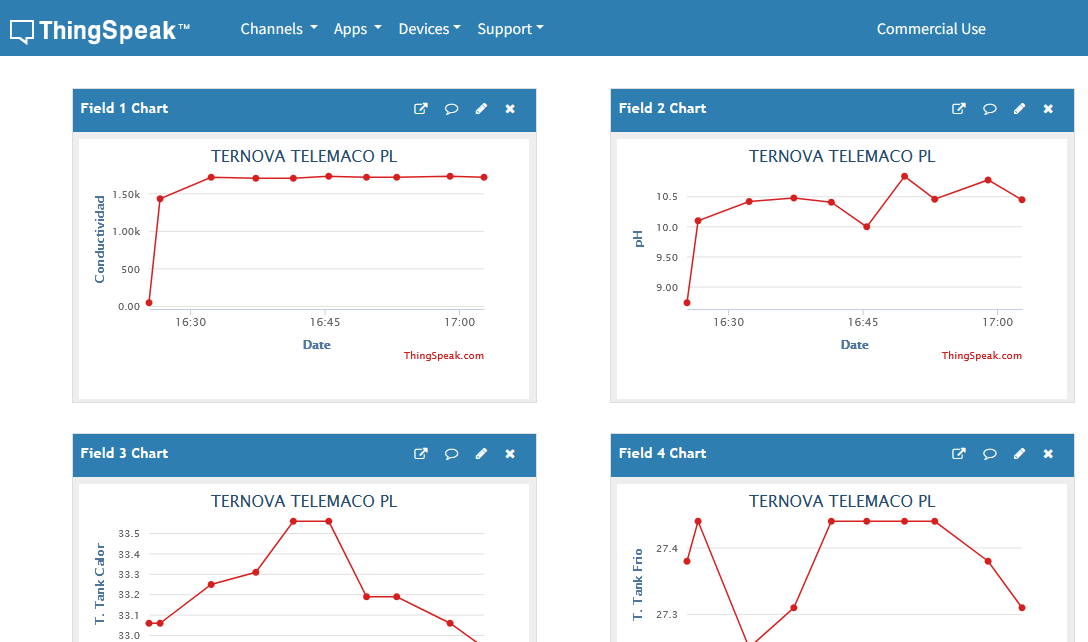
Task: Open Field 1 Chart in new window
Action: click(420, 109)
